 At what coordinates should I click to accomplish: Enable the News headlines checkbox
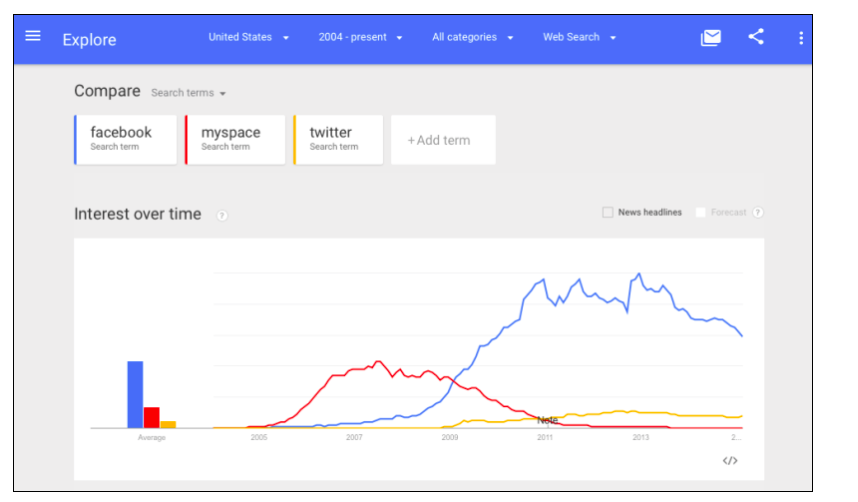tap(608, 212)
